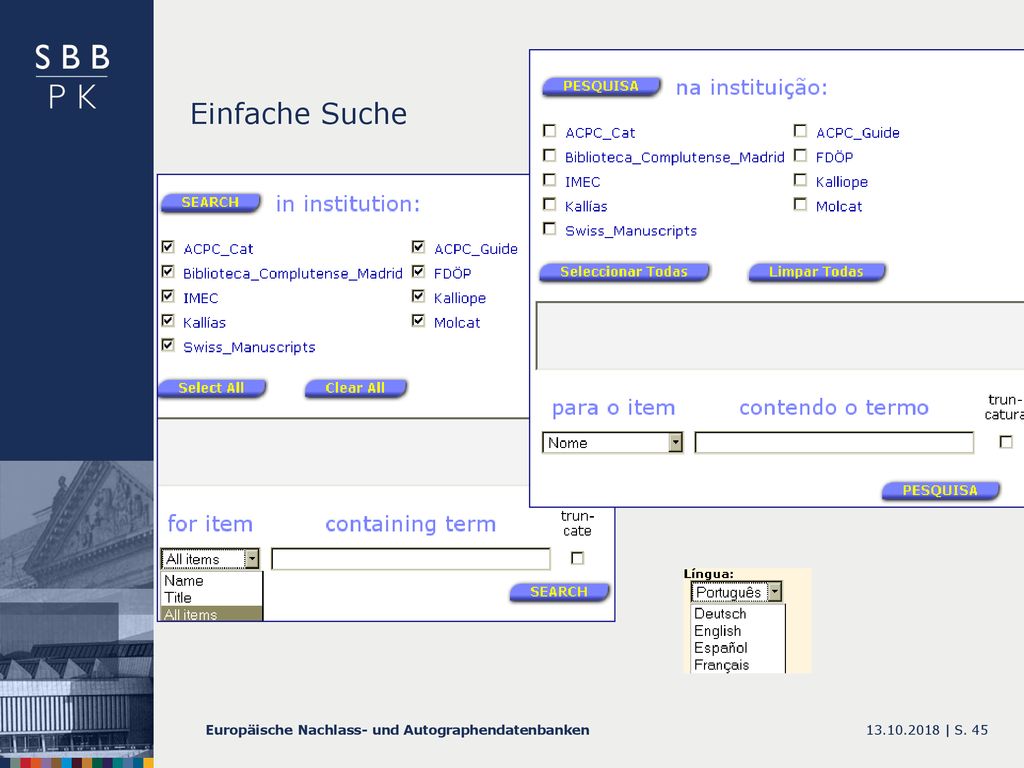Click the 'Einfache Suche' heading

coord(298,114)
